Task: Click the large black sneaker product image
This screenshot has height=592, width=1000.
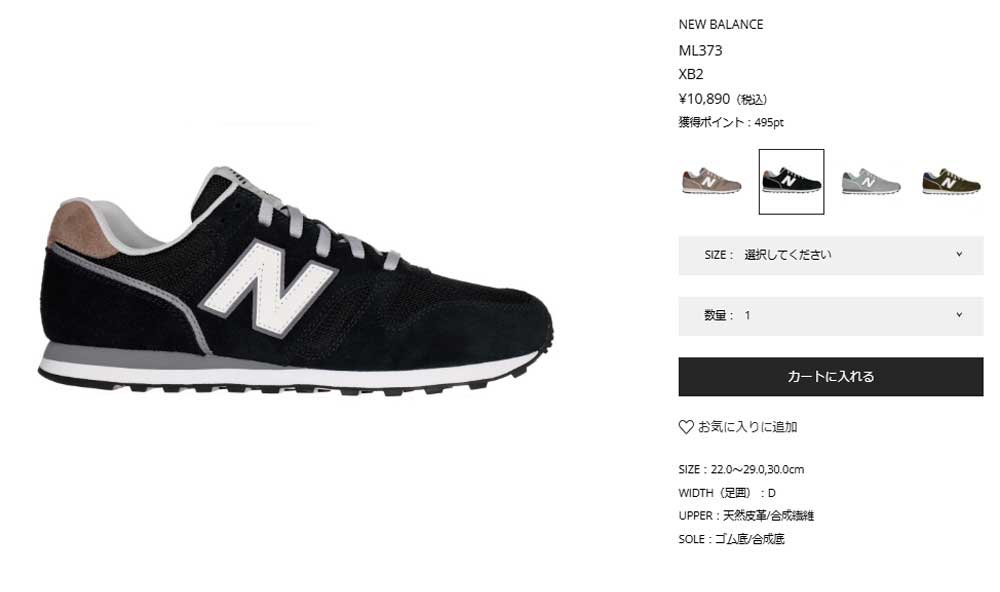Action: pyautogui.click(x=295, y=281)
